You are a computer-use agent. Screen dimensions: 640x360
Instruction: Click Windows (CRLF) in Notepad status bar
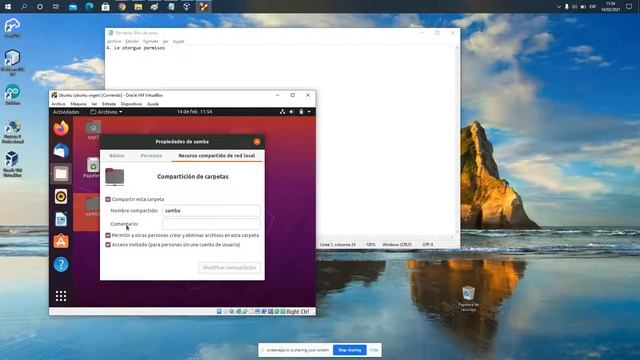397,244
